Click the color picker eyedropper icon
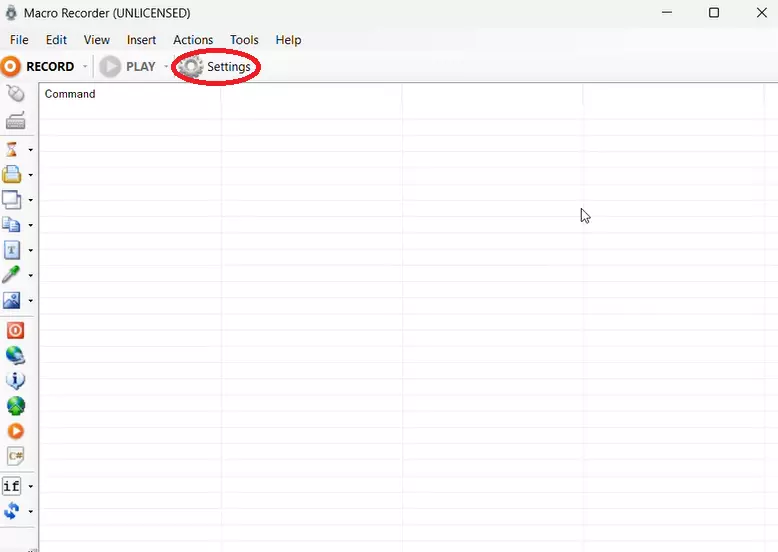The width and height of the screenshot is (778, 552). click(x=11, y=275)
